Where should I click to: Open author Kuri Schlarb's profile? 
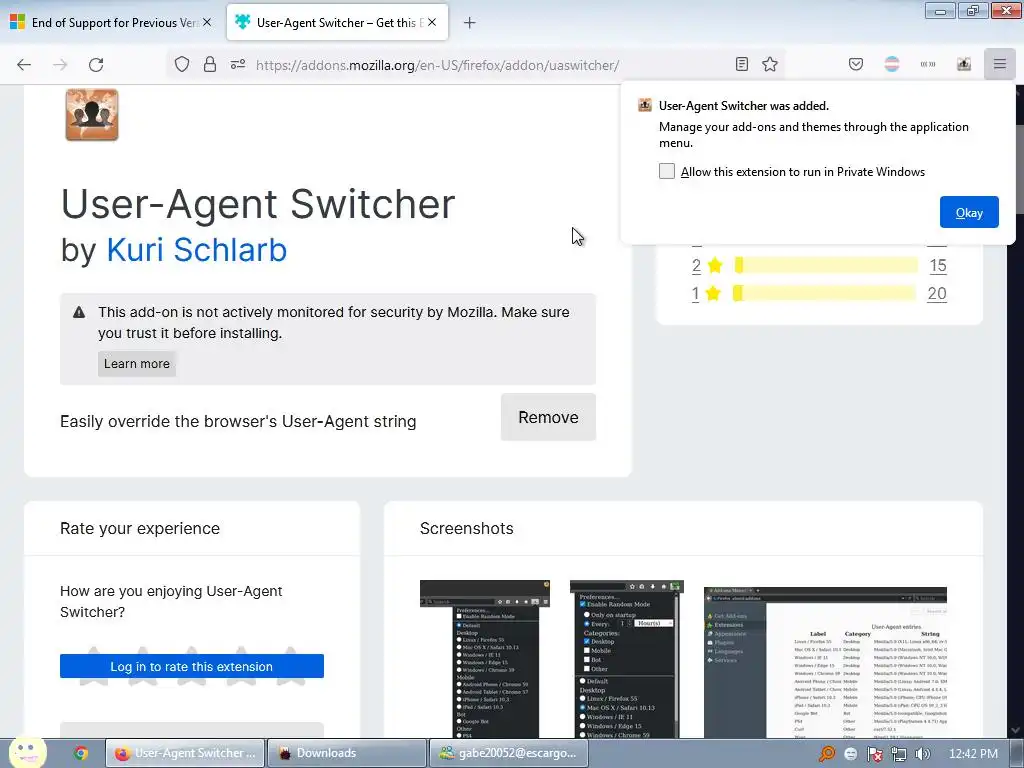[x=197, y=250]
